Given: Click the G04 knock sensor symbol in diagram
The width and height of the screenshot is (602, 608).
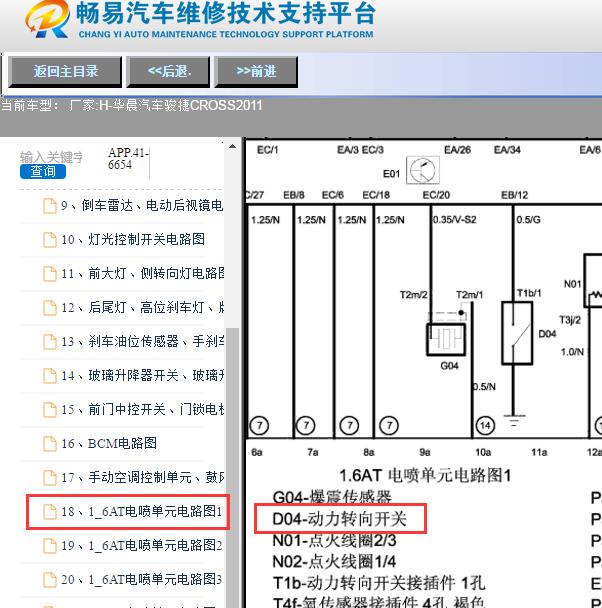Looking at the screenshot, I should pyautogui.click(x=447, y=337).
